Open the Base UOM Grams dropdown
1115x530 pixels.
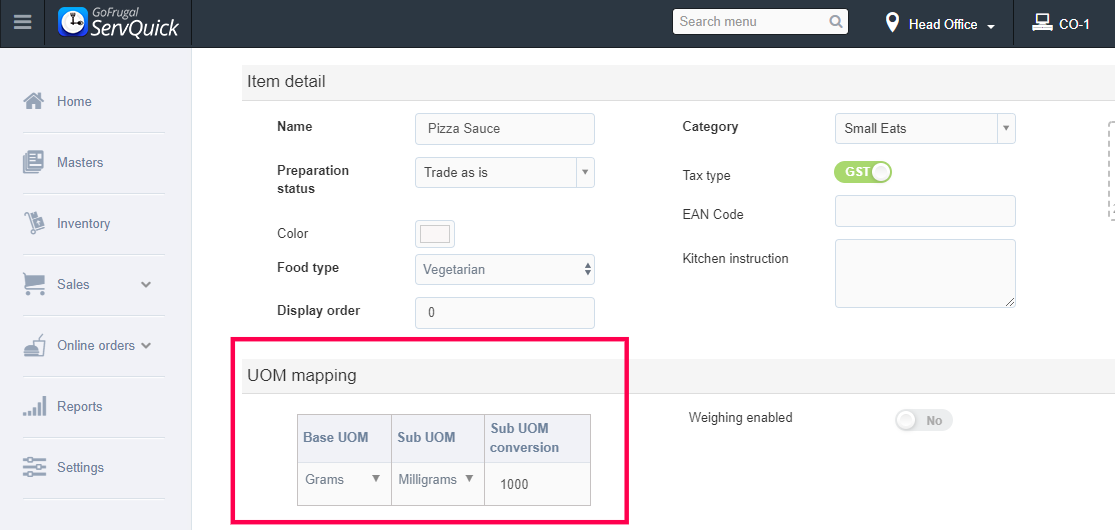[x=343, y=480]
